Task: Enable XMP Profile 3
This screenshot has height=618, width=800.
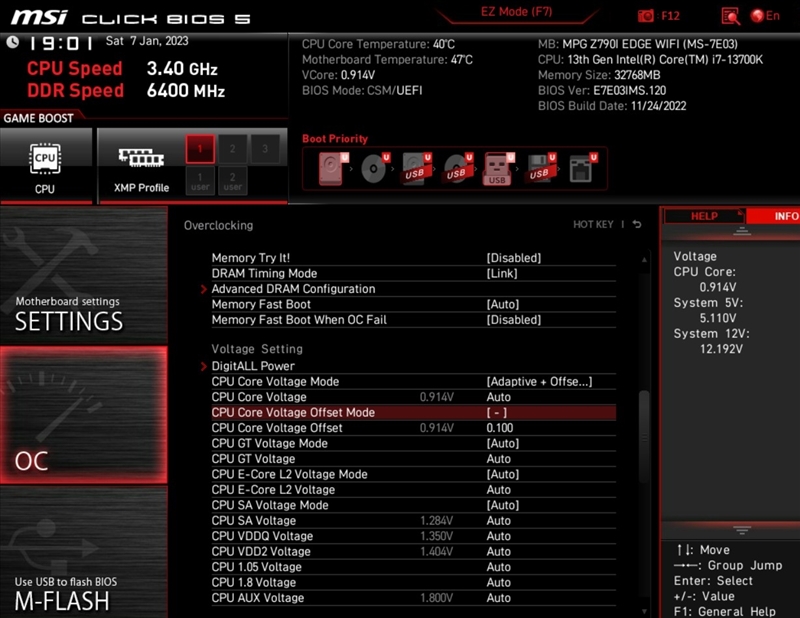Action: [265, 149]
